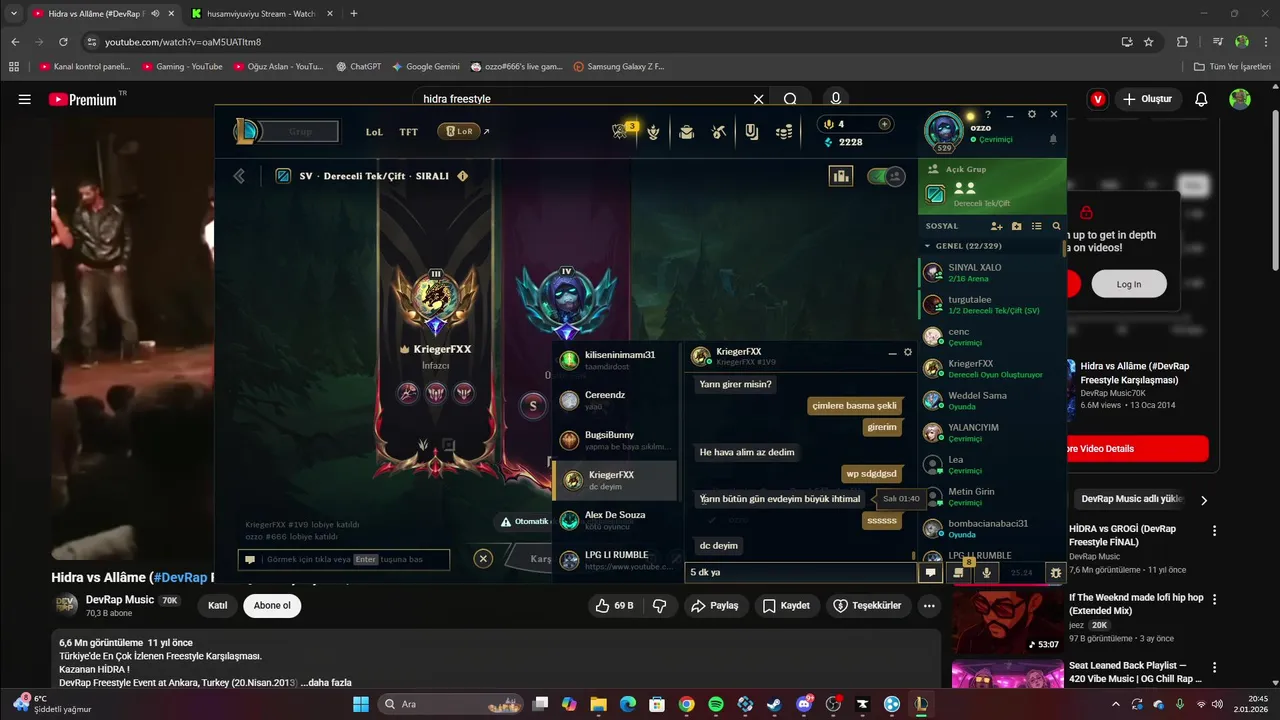Screen dimensions: 1280x720
Task: Switch to LoL tab
Action: 374,131
